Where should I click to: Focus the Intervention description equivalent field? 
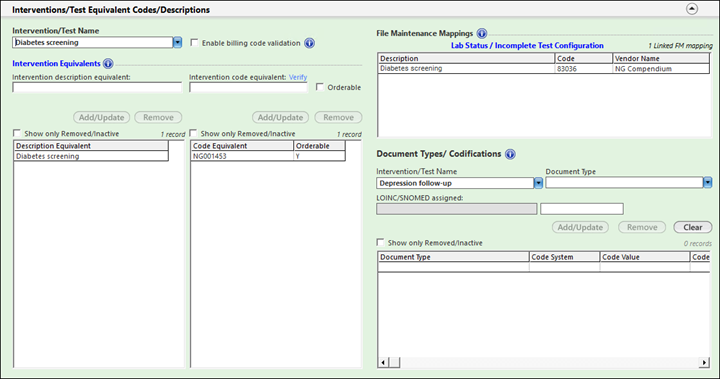click(x=97, y=87)
